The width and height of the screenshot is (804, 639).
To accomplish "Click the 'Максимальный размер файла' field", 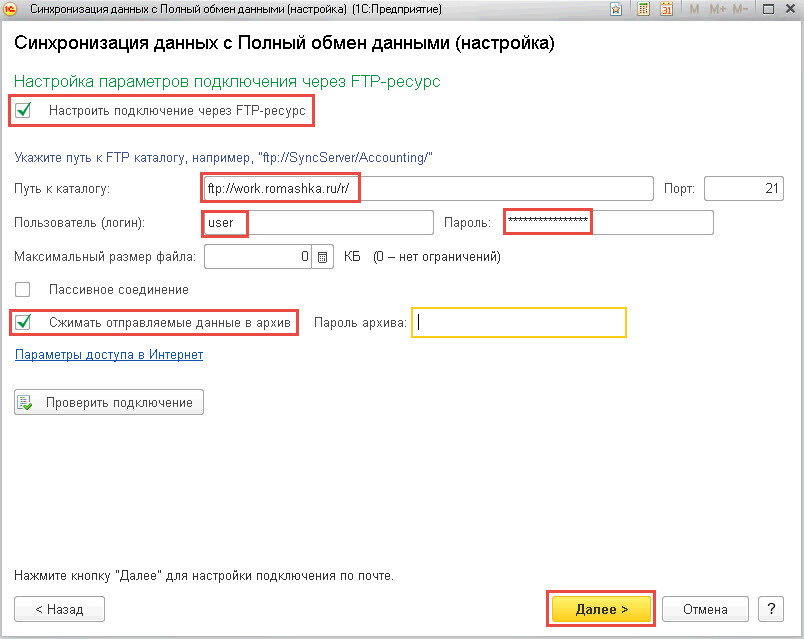I will click(258, 257).
